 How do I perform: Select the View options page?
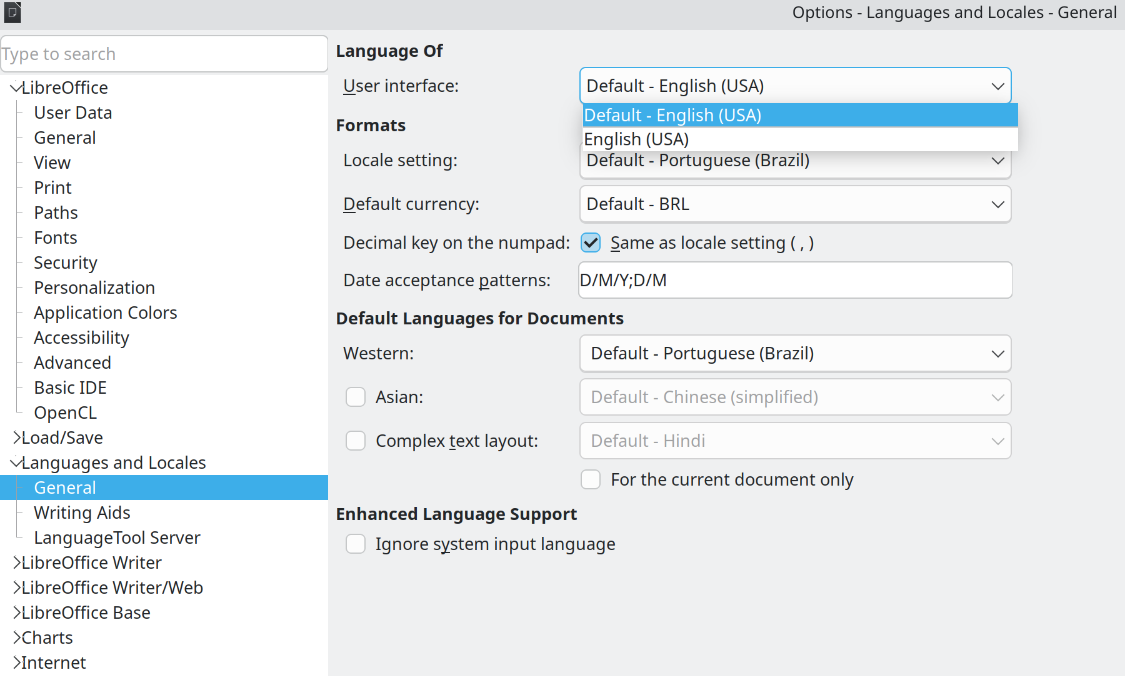[x=52, y=163]
